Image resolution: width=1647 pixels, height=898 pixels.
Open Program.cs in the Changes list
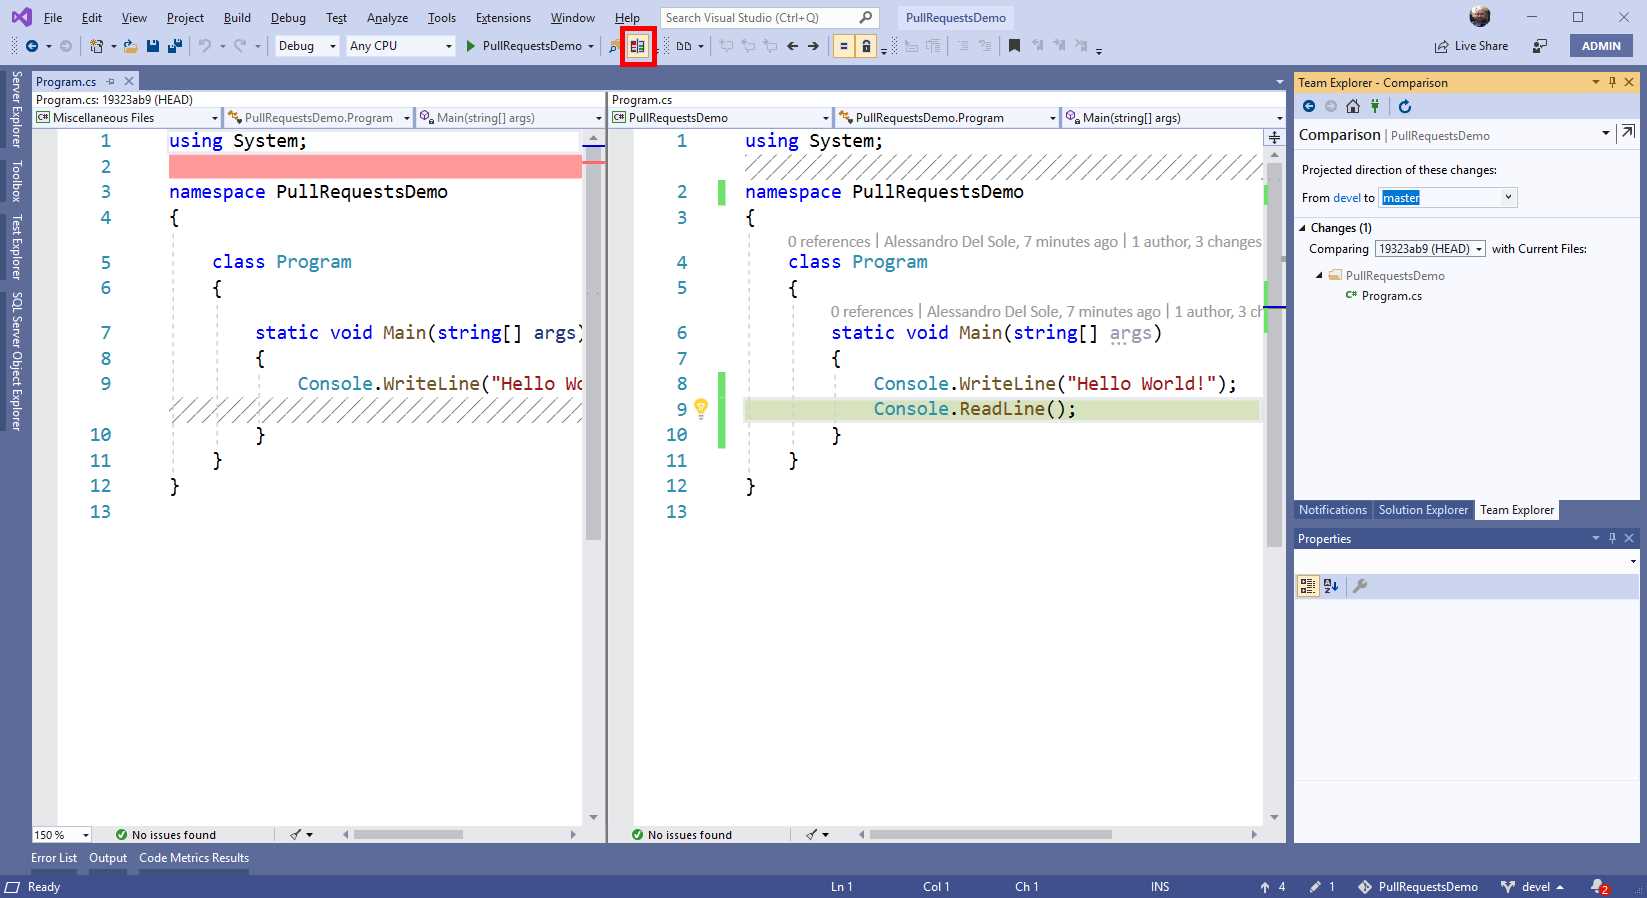pos(1391,296)
